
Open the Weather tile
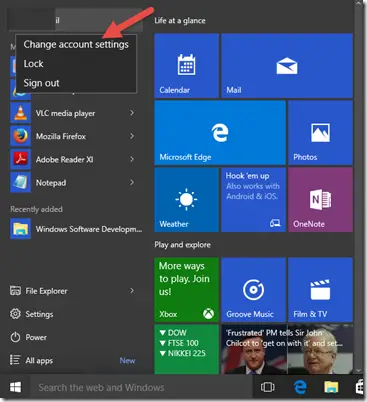[186, 200]
